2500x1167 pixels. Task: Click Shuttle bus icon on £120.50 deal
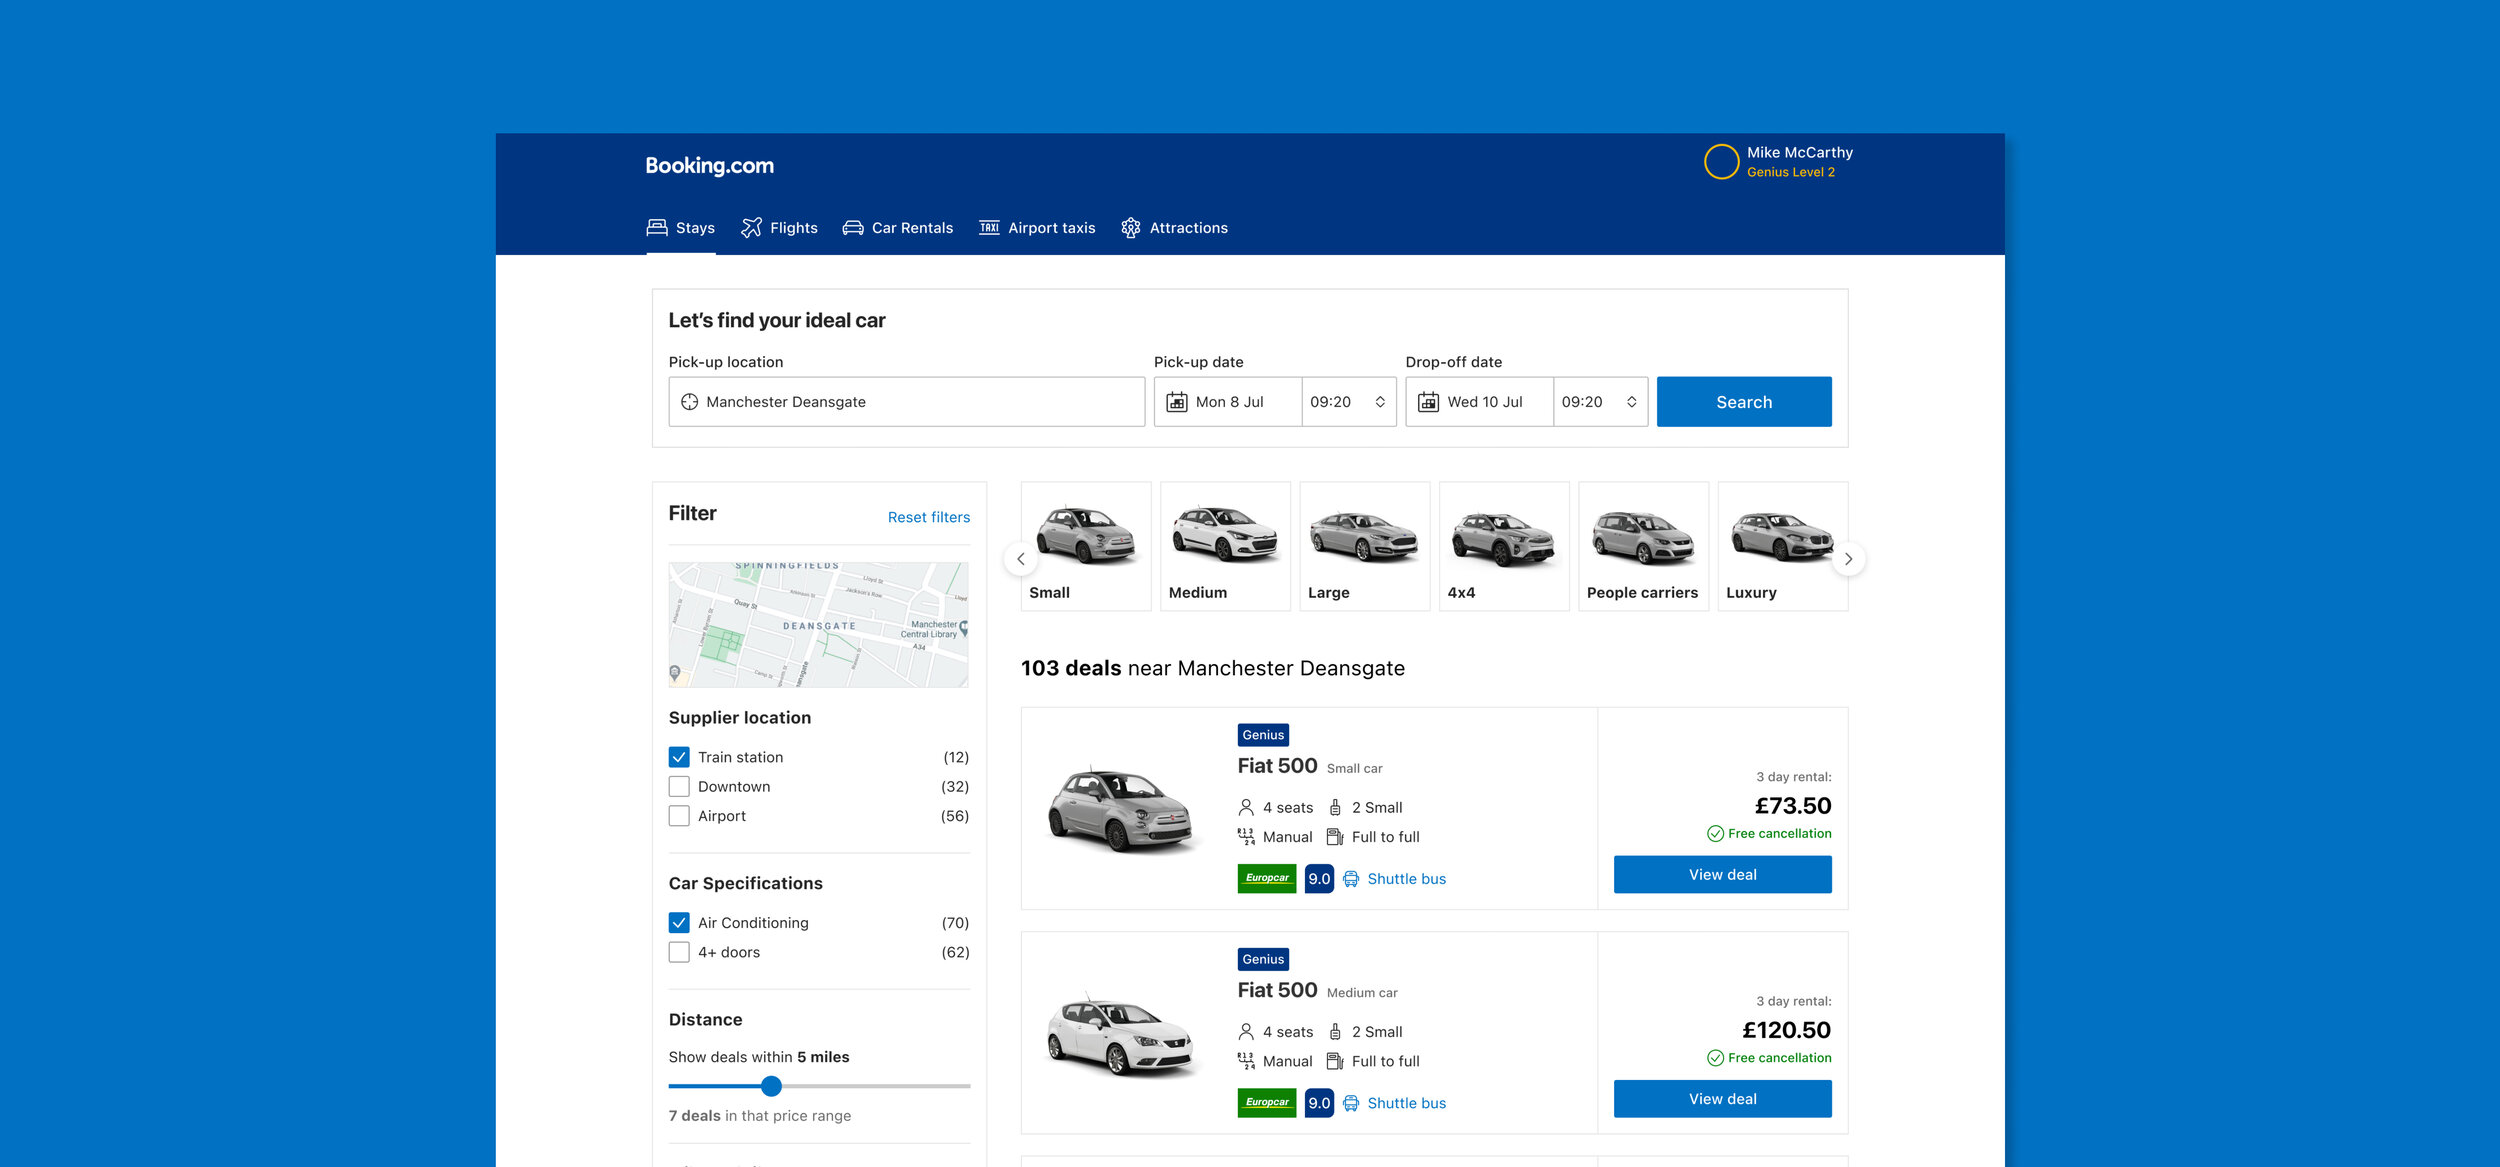[1351, 1103]
